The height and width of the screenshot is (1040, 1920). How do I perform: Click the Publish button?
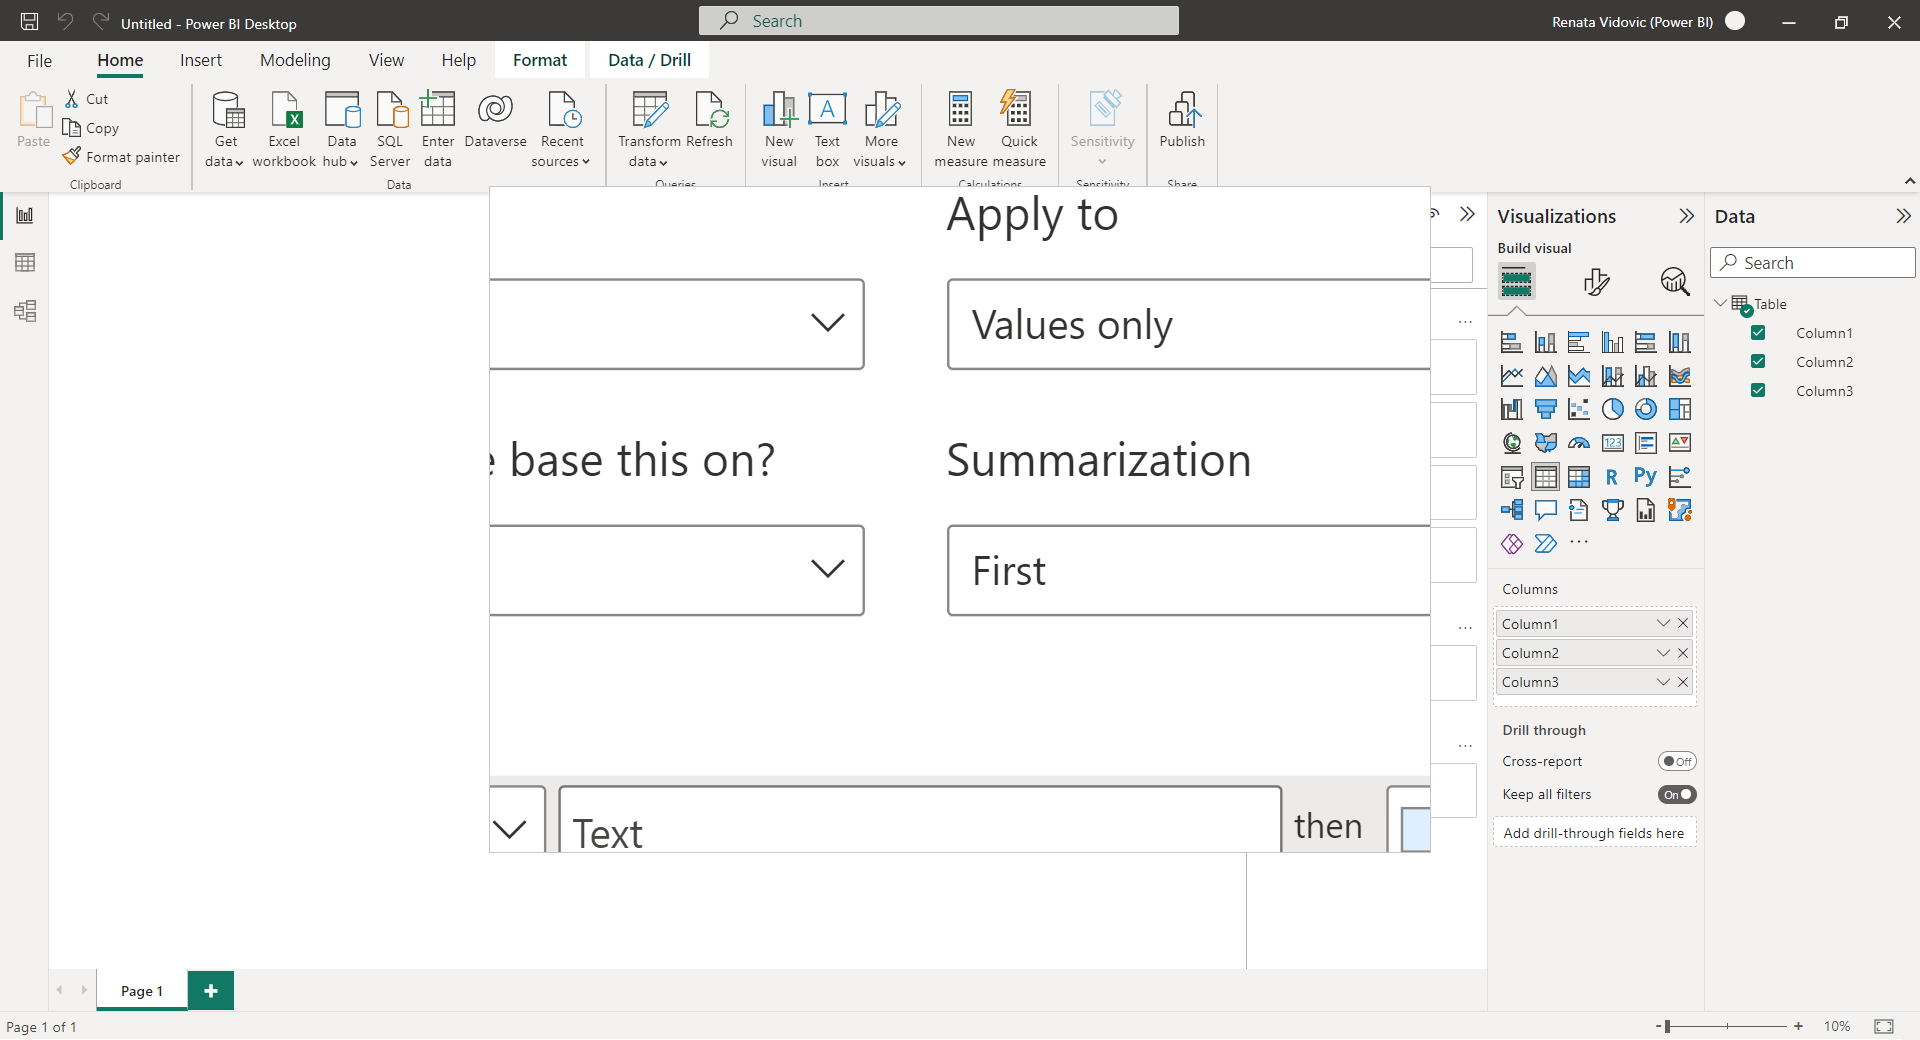[x=1182, y=121]
